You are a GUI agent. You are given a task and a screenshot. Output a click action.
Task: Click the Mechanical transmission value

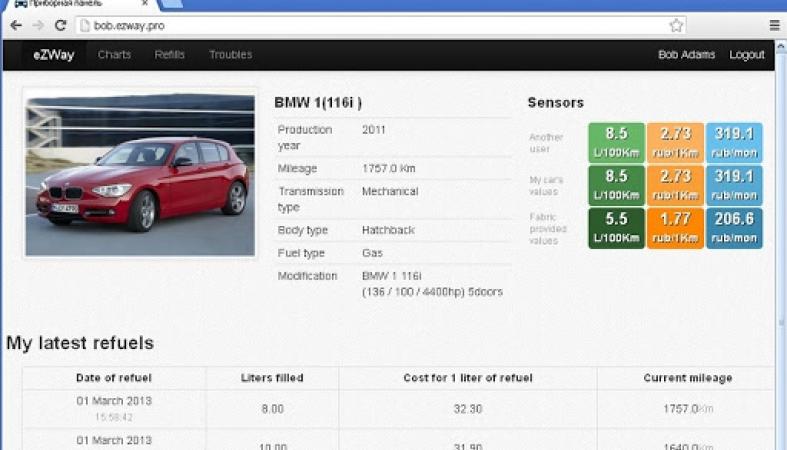[x=390, y=192]
